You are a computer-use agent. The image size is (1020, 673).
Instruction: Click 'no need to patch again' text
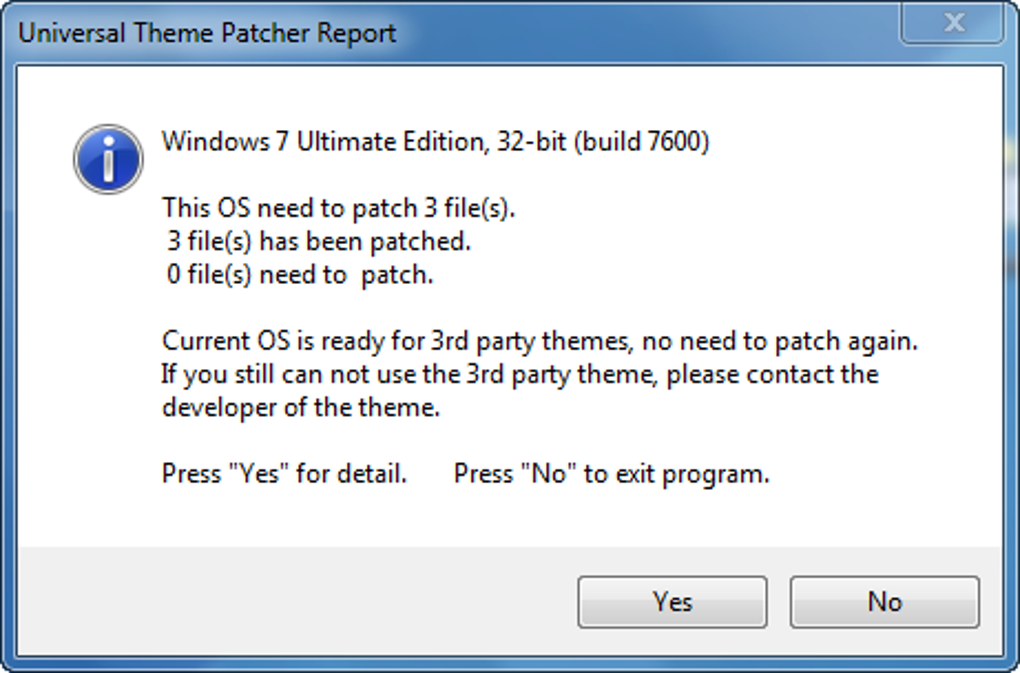780,341
